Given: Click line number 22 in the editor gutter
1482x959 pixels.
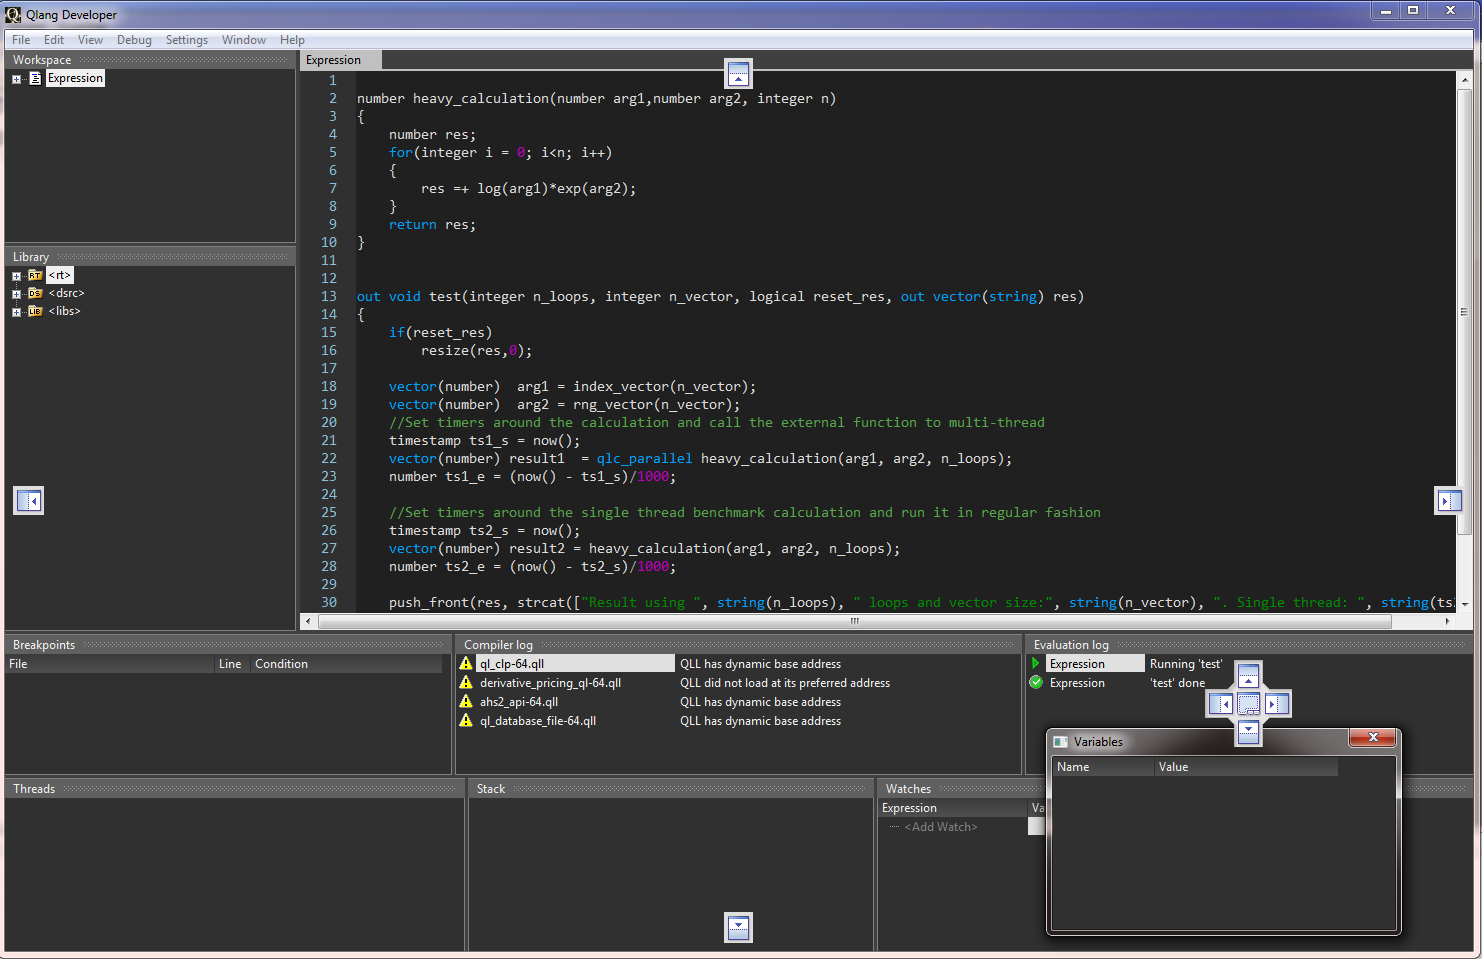Looking at the screenshot, I should click(329, 458).
